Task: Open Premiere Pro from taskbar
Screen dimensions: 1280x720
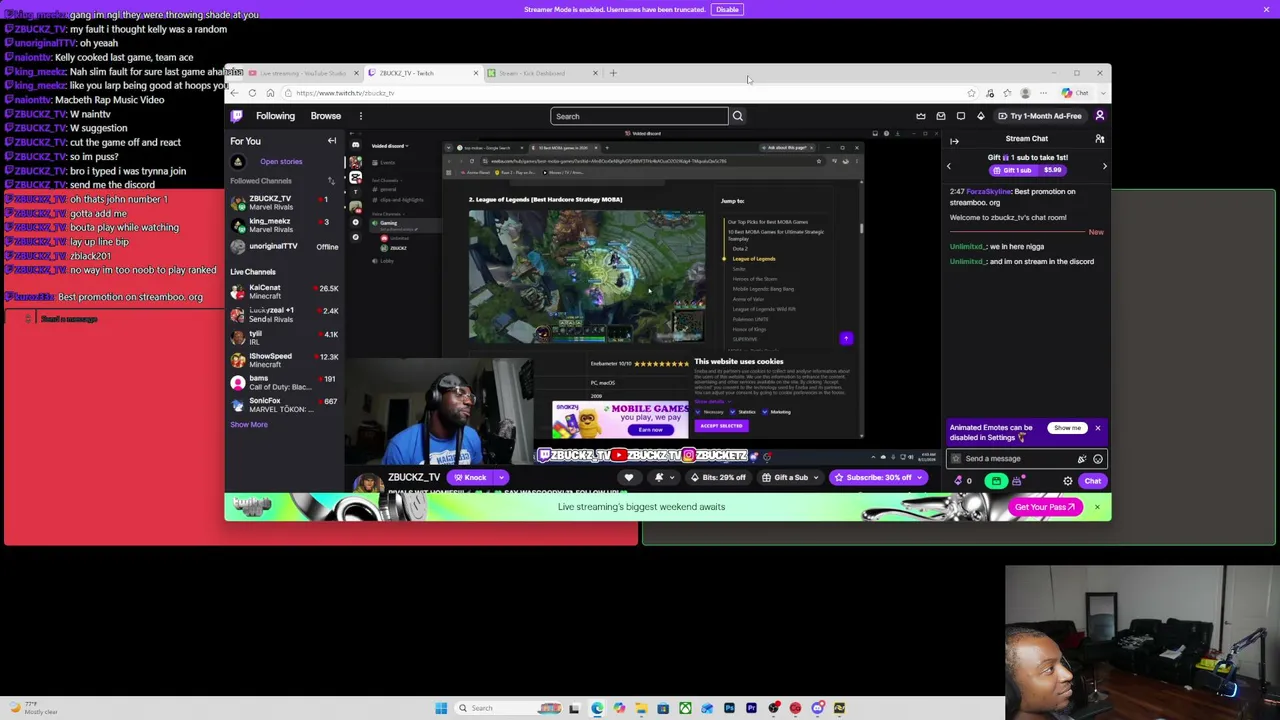Action: pos(751,708)
